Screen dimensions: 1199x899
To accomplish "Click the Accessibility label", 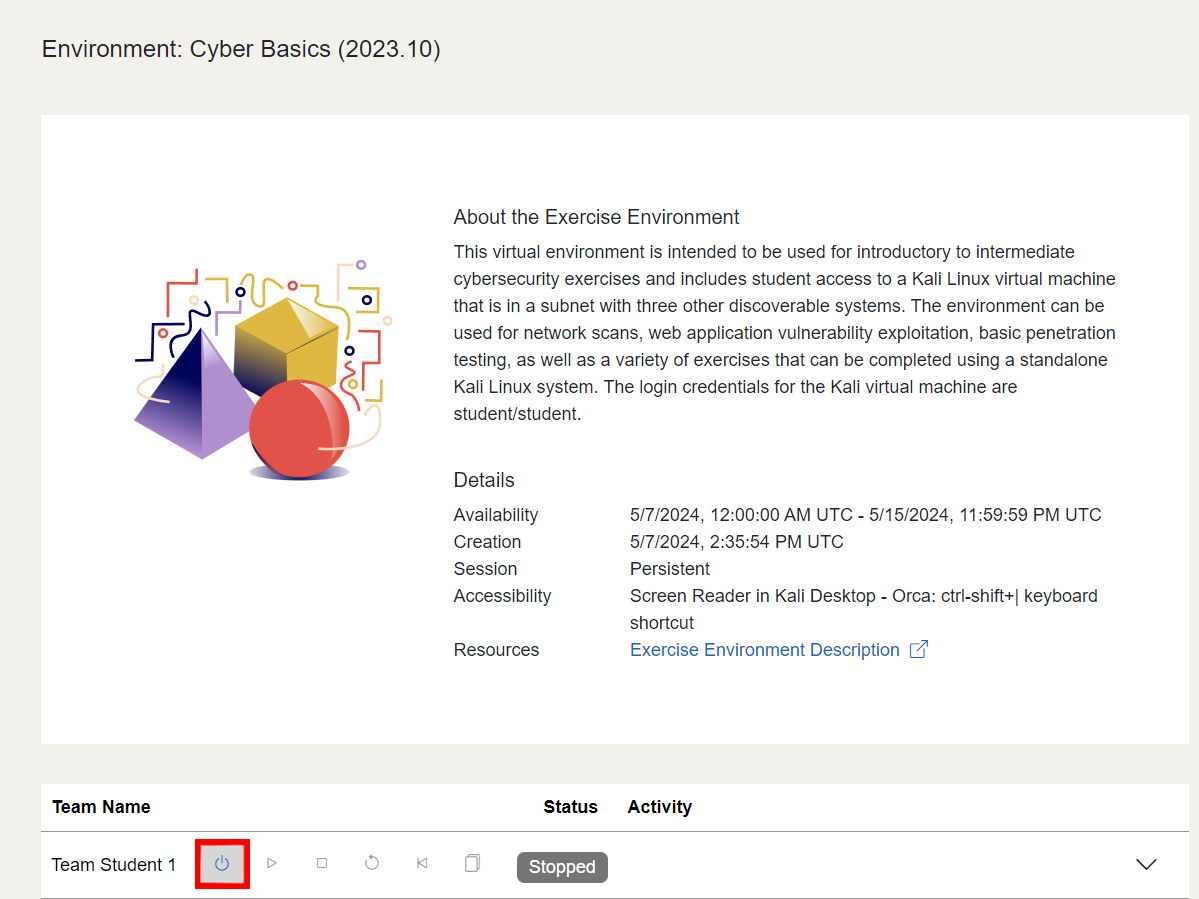I will 502,596.
